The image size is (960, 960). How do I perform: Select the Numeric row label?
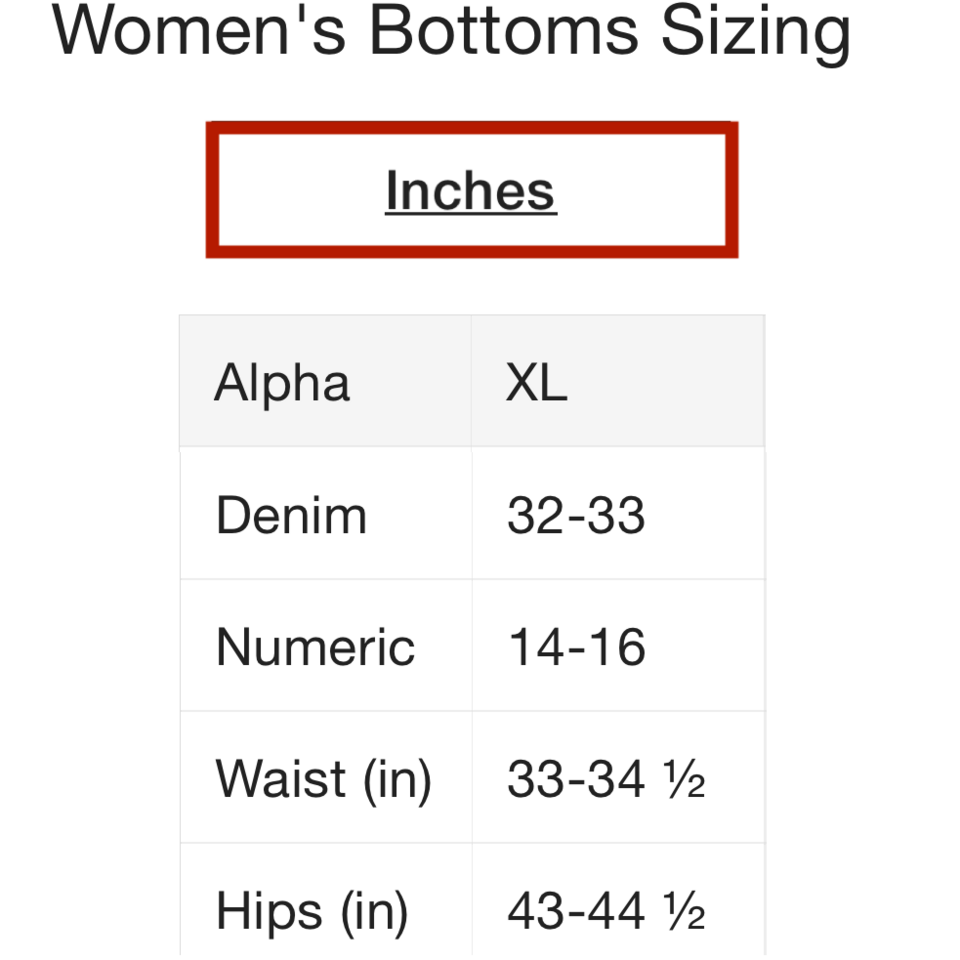[315, 647]
